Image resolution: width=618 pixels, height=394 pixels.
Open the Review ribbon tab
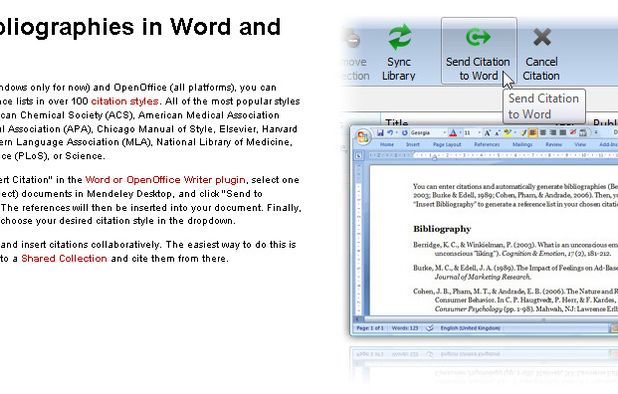553,145
